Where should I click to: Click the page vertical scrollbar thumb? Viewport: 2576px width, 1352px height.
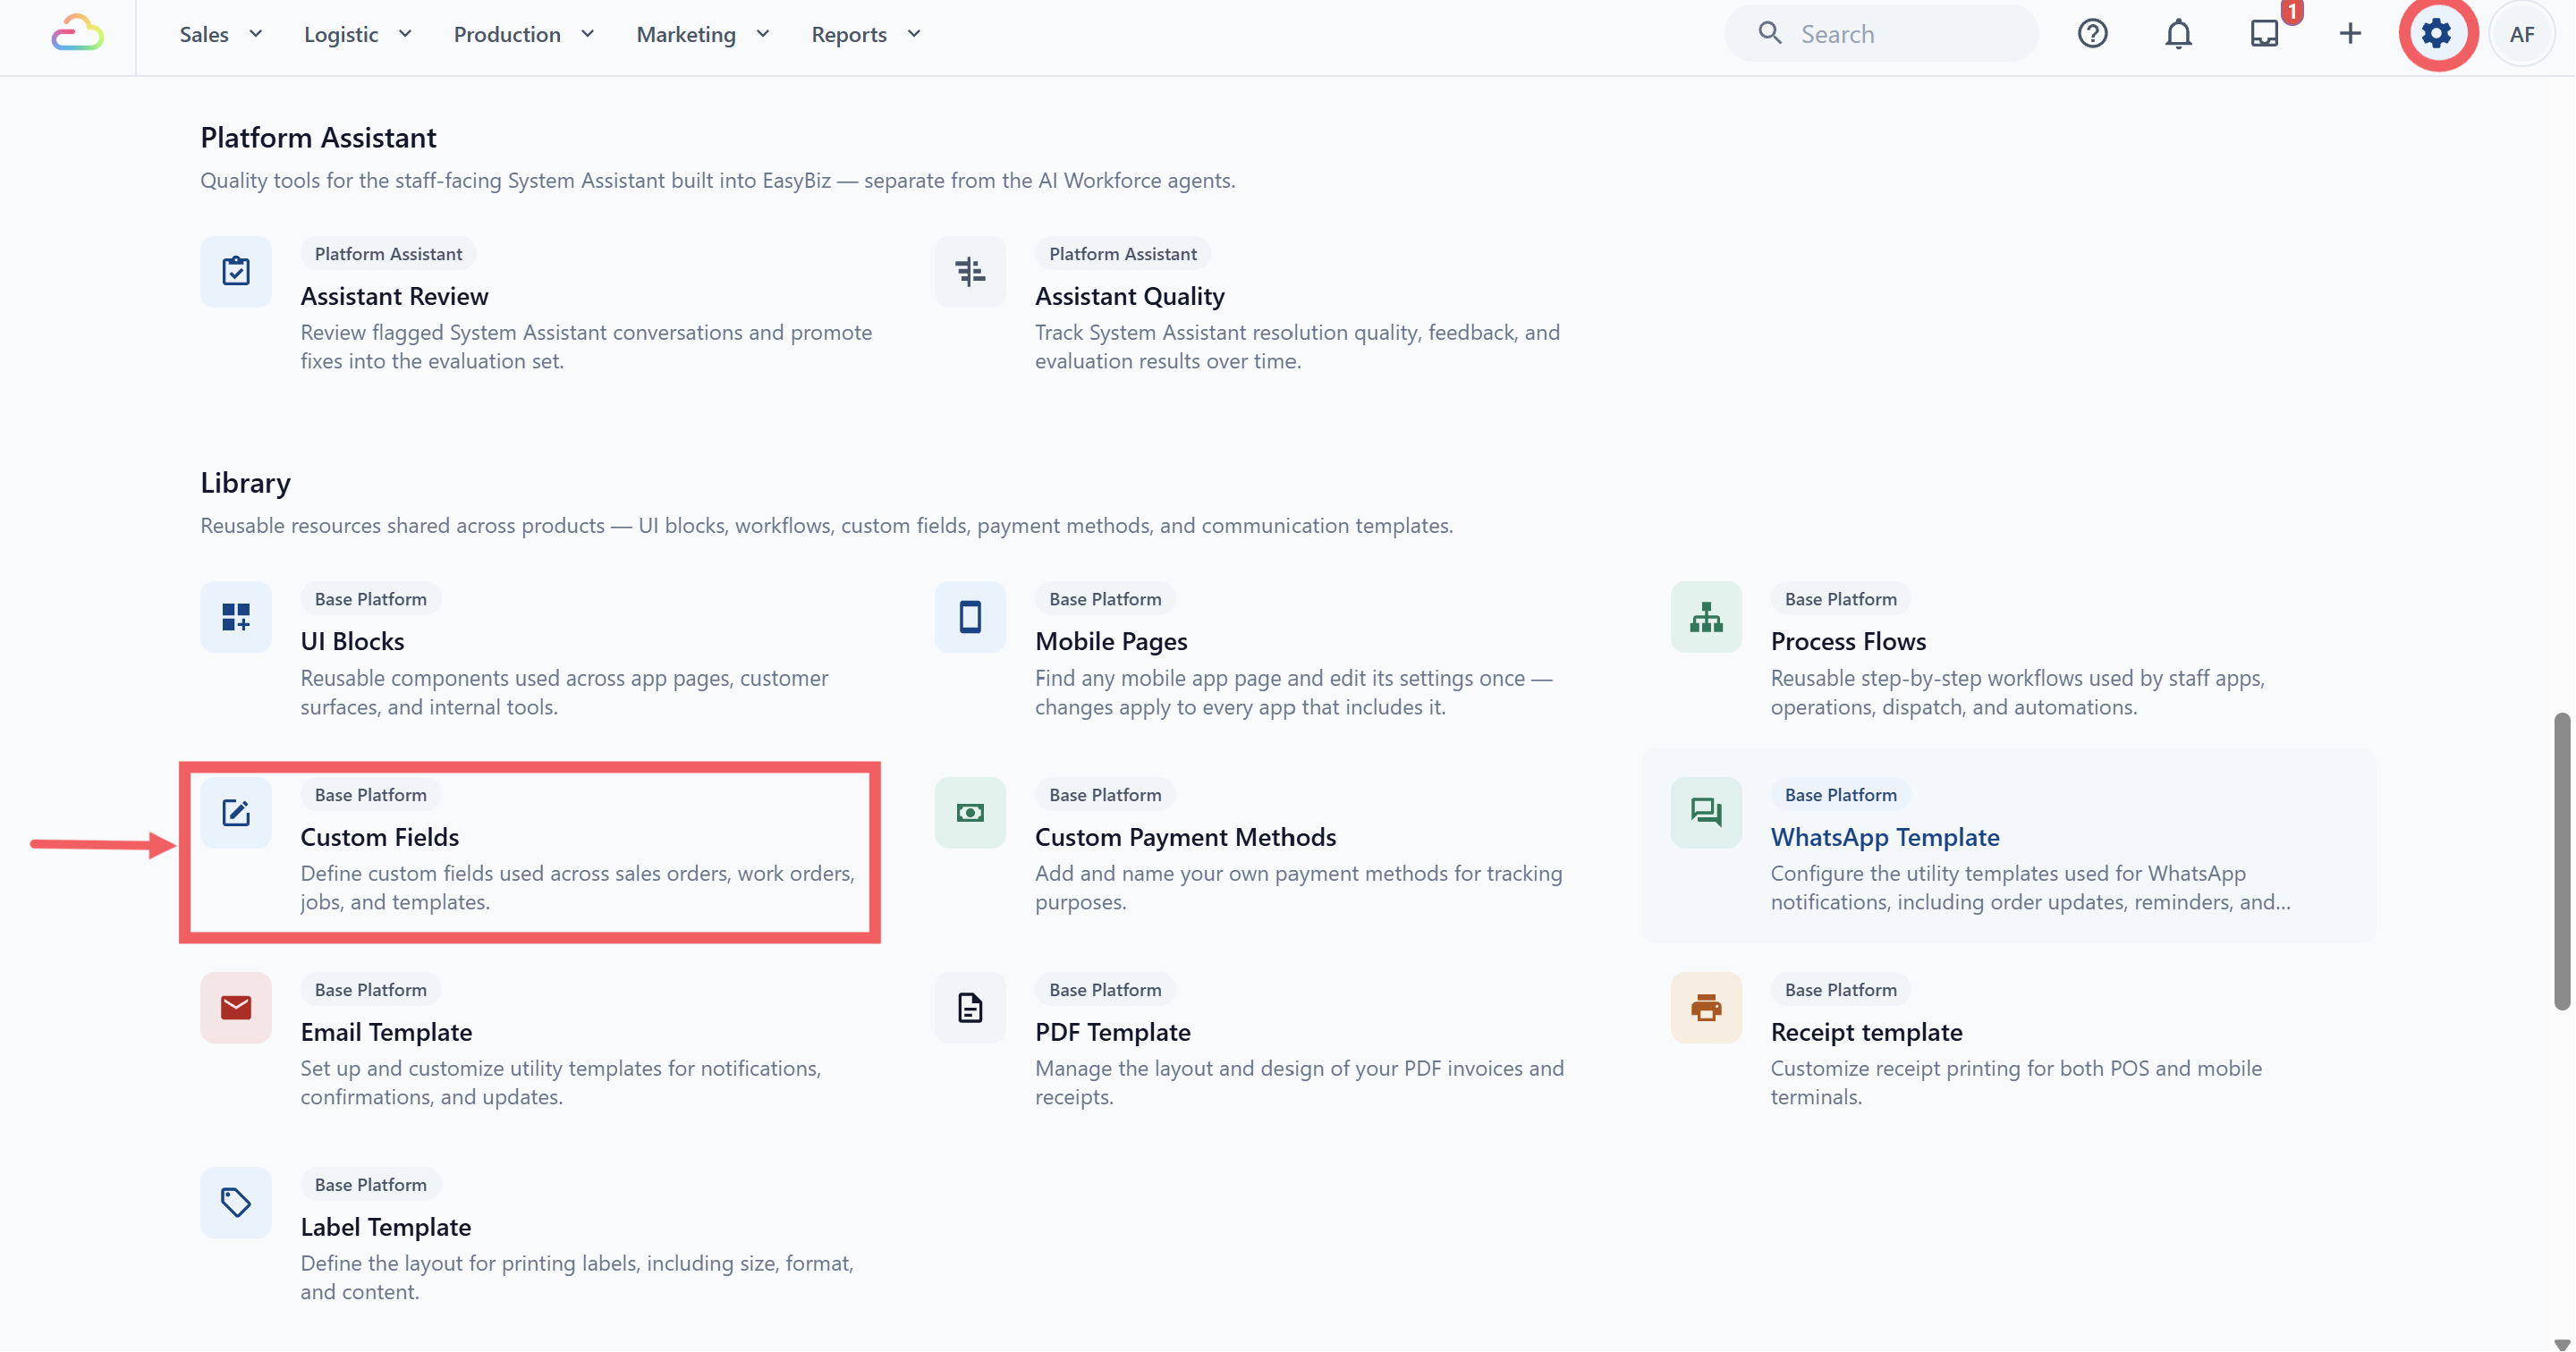tap(2562, 860)
